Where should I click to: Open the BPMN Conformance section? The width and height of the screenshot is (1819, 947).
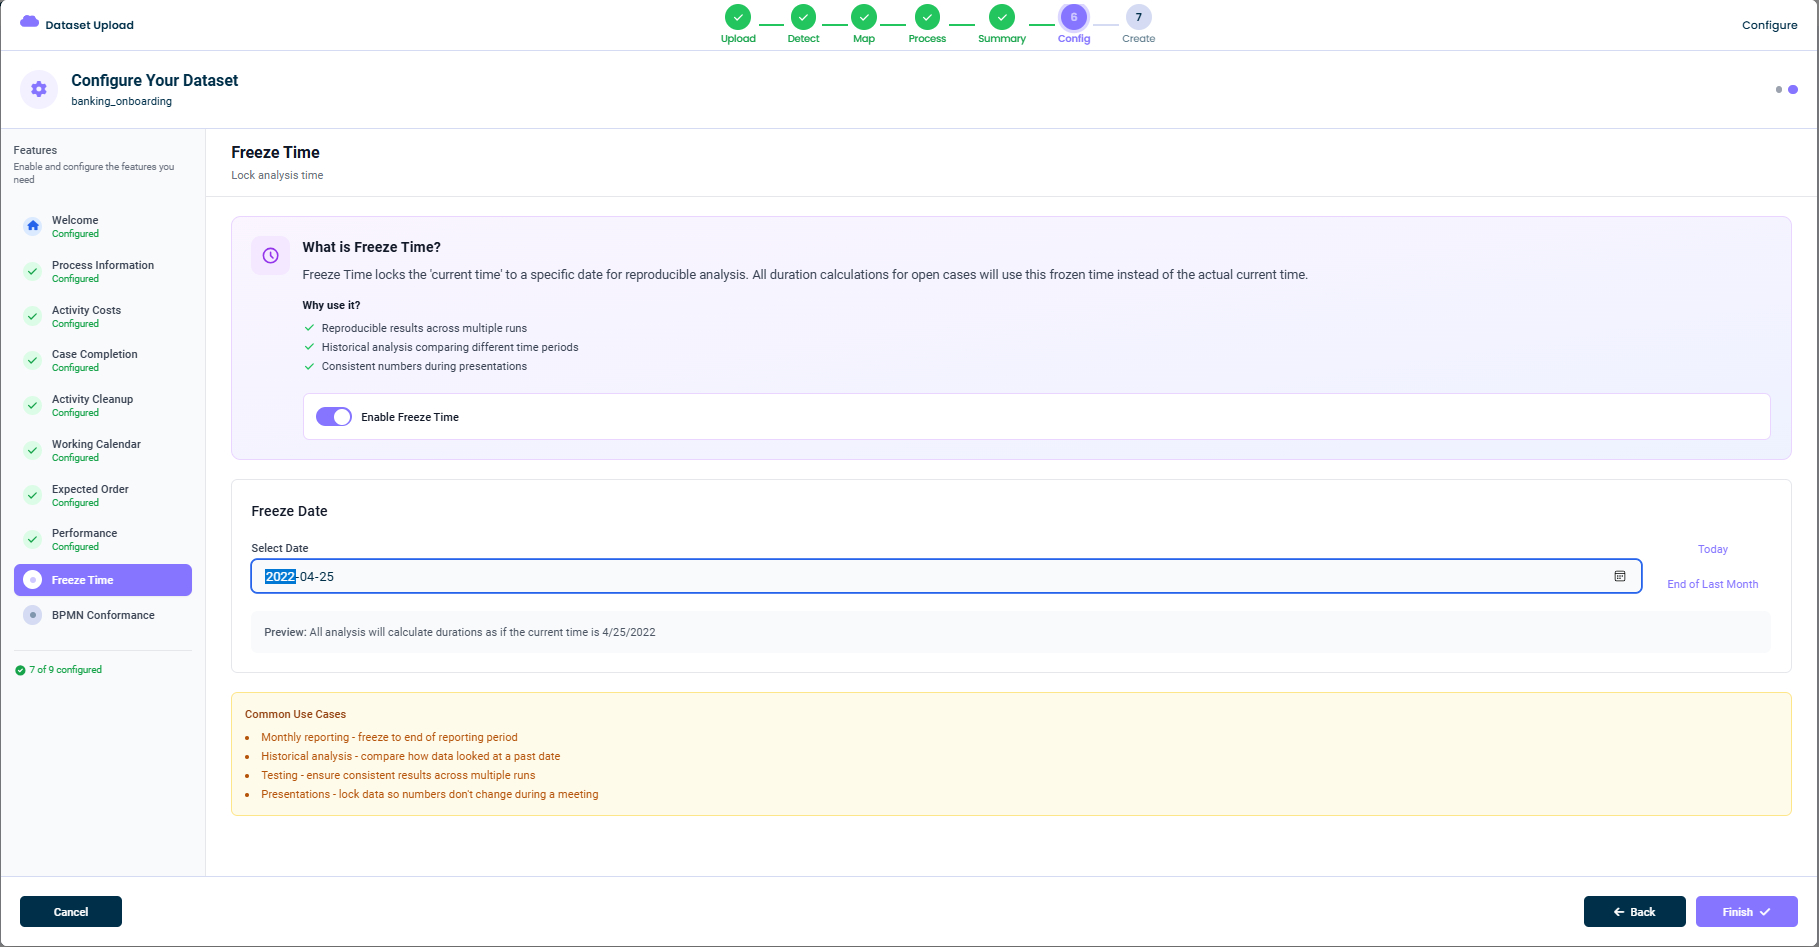click(x=103, y=615)
